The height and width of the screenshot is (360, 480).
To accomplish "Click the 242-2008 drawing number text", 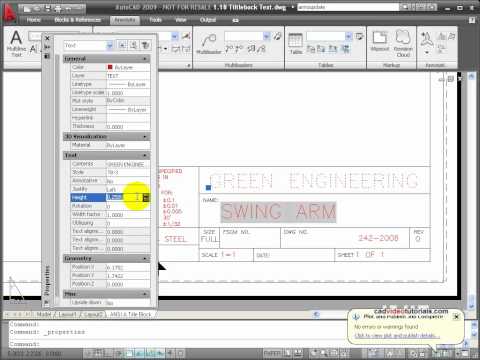I will 378,238.
